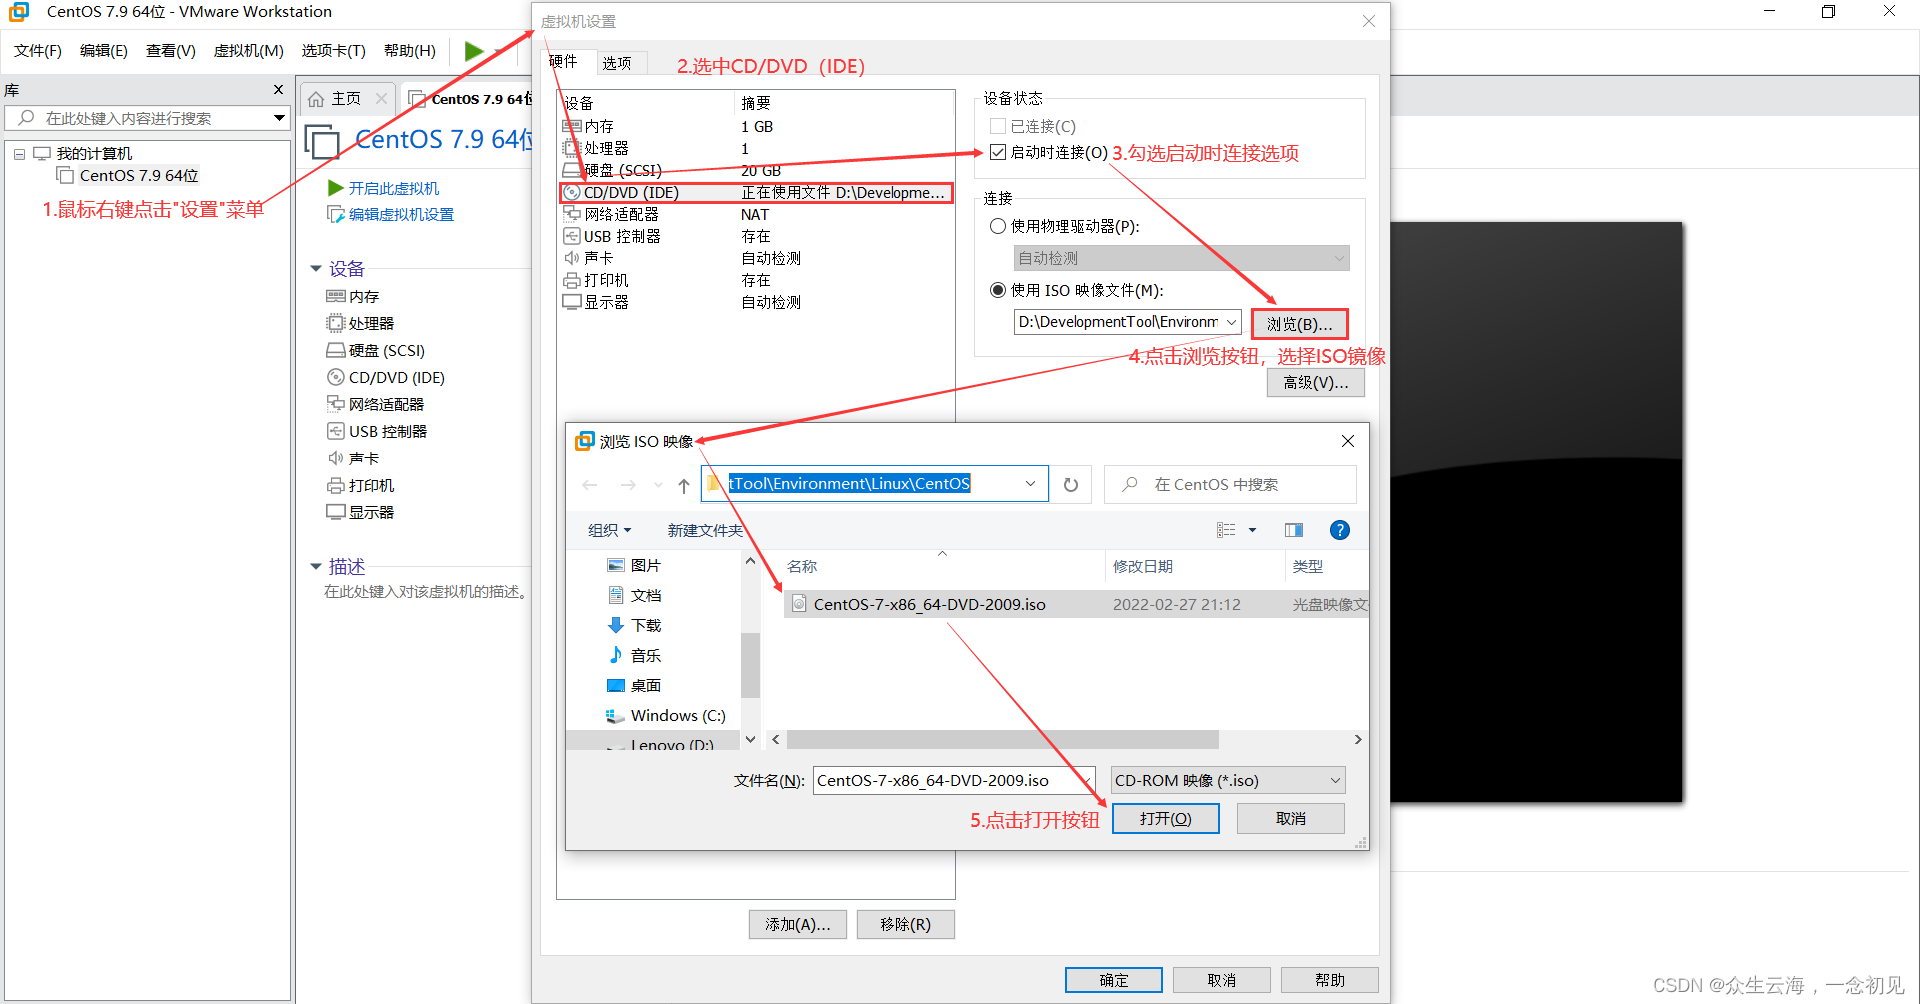Image resolution: width=1920 pixels, height=1004 pixels.
Task: Click the 文件名(N) input field
Action: 955,780
